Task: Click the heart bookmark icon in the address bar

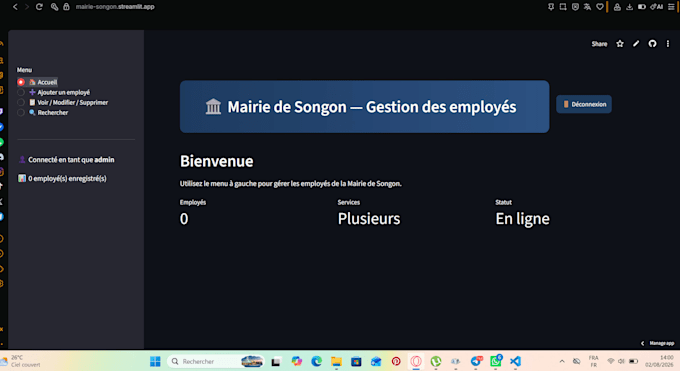Action: (x=600, y=7)
